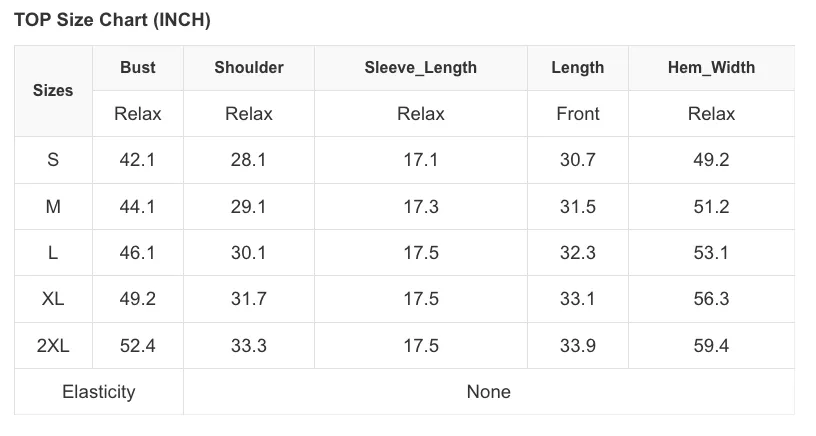Select the None elasticity value cell
816x436 pixels.
489,392
